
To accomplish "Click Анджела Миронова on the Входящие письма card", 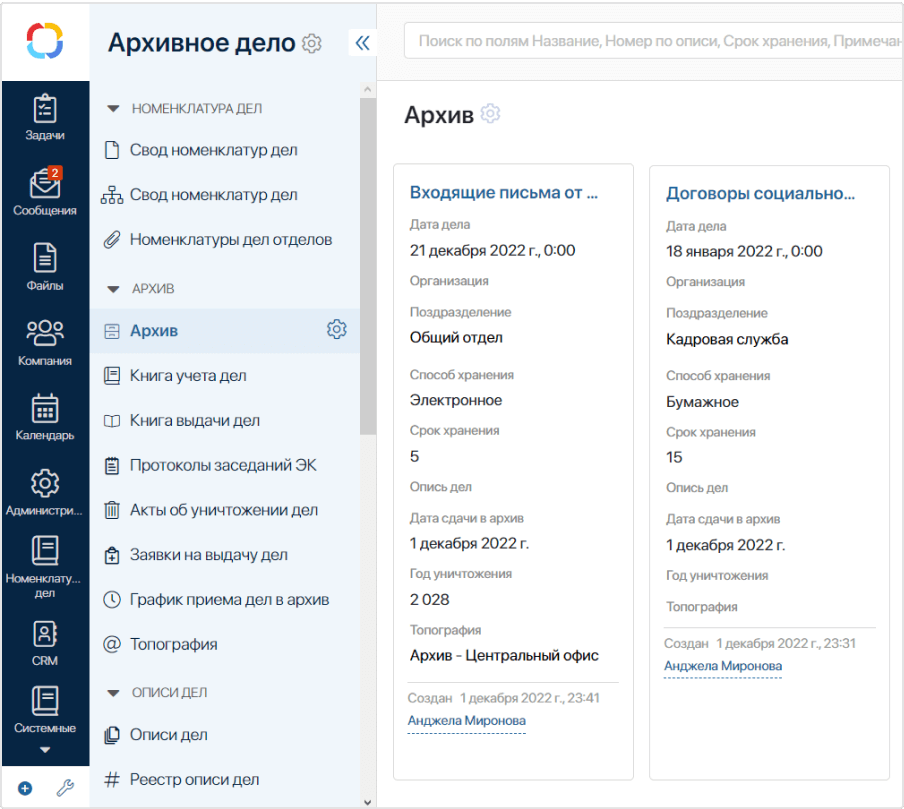I will tap(466, 720).
